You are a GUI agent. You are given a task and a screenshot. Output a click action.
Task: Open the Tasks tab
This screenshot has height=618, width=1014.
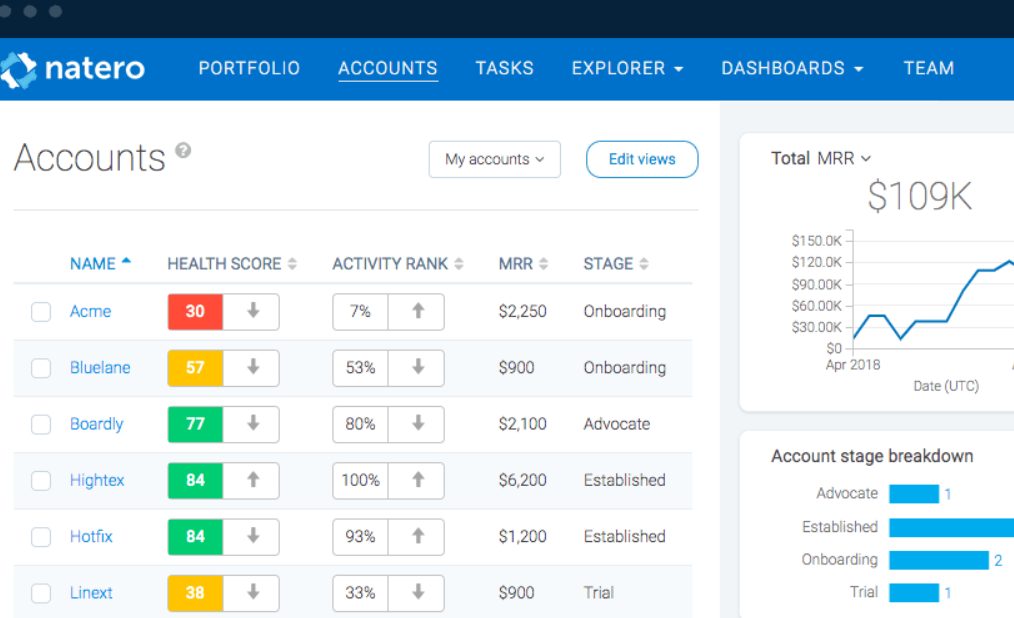coord(504,68)
